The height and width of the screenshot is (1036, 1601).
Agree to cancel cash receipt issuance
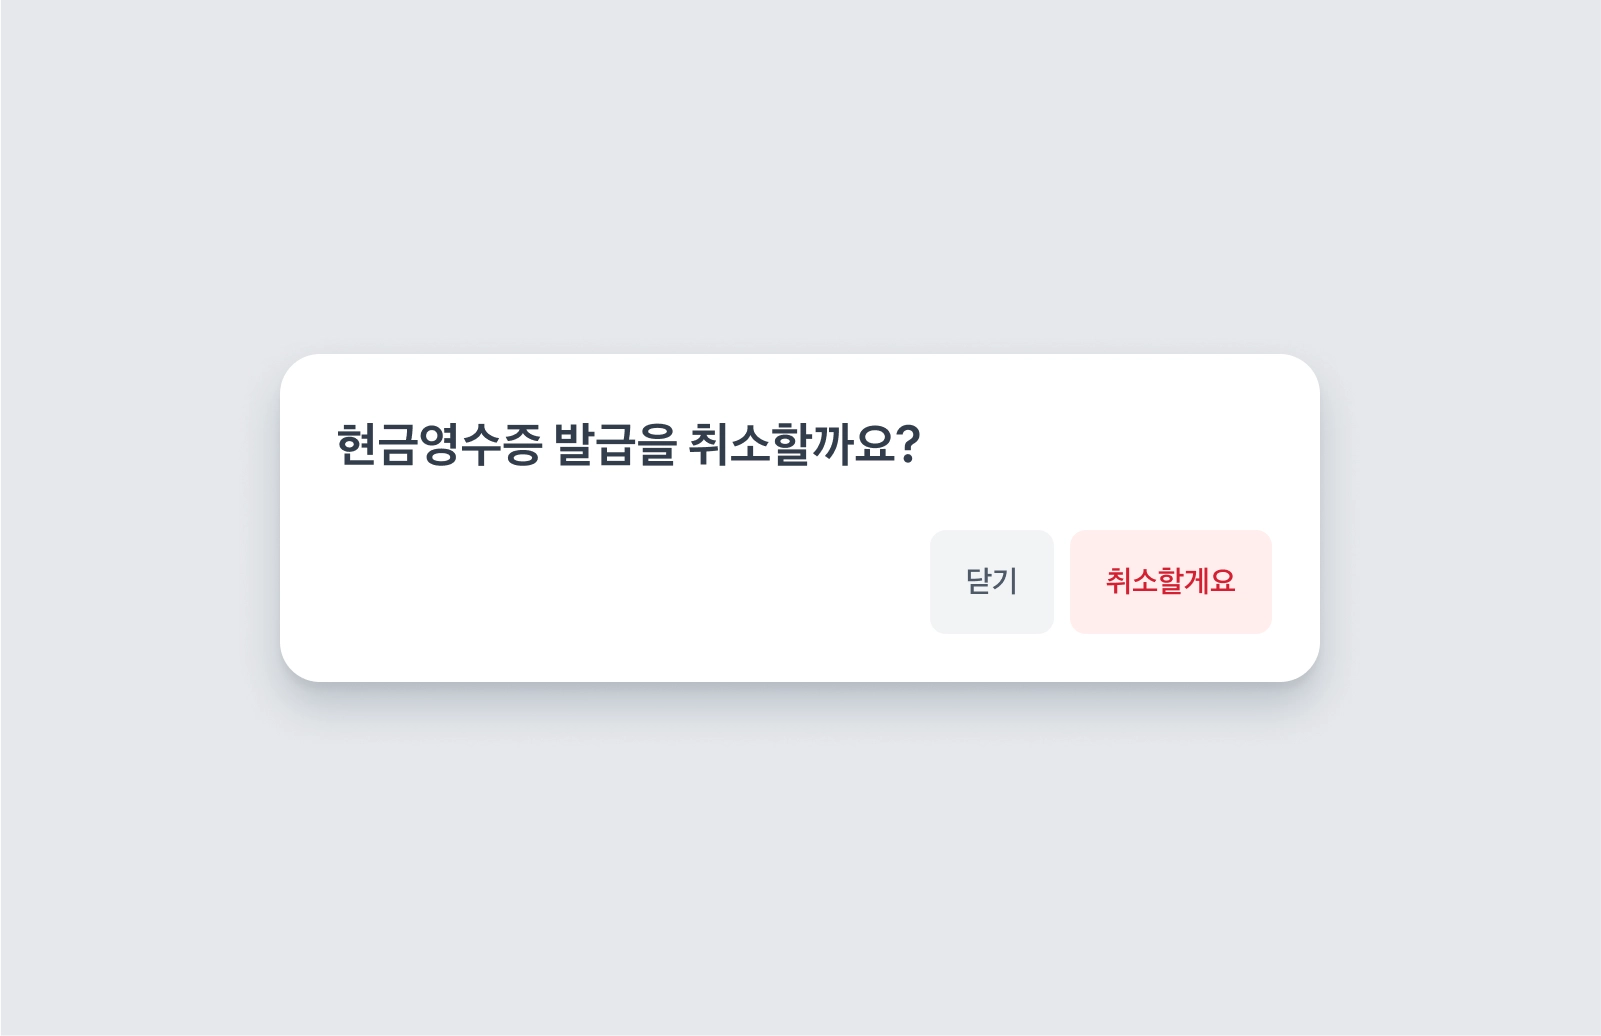coord(1170,582)
